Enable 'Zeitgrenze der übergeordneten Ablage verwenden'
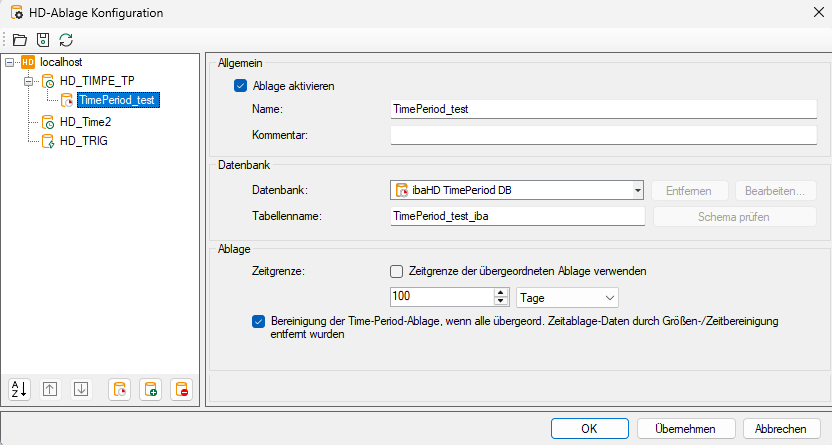 (397, 271)
